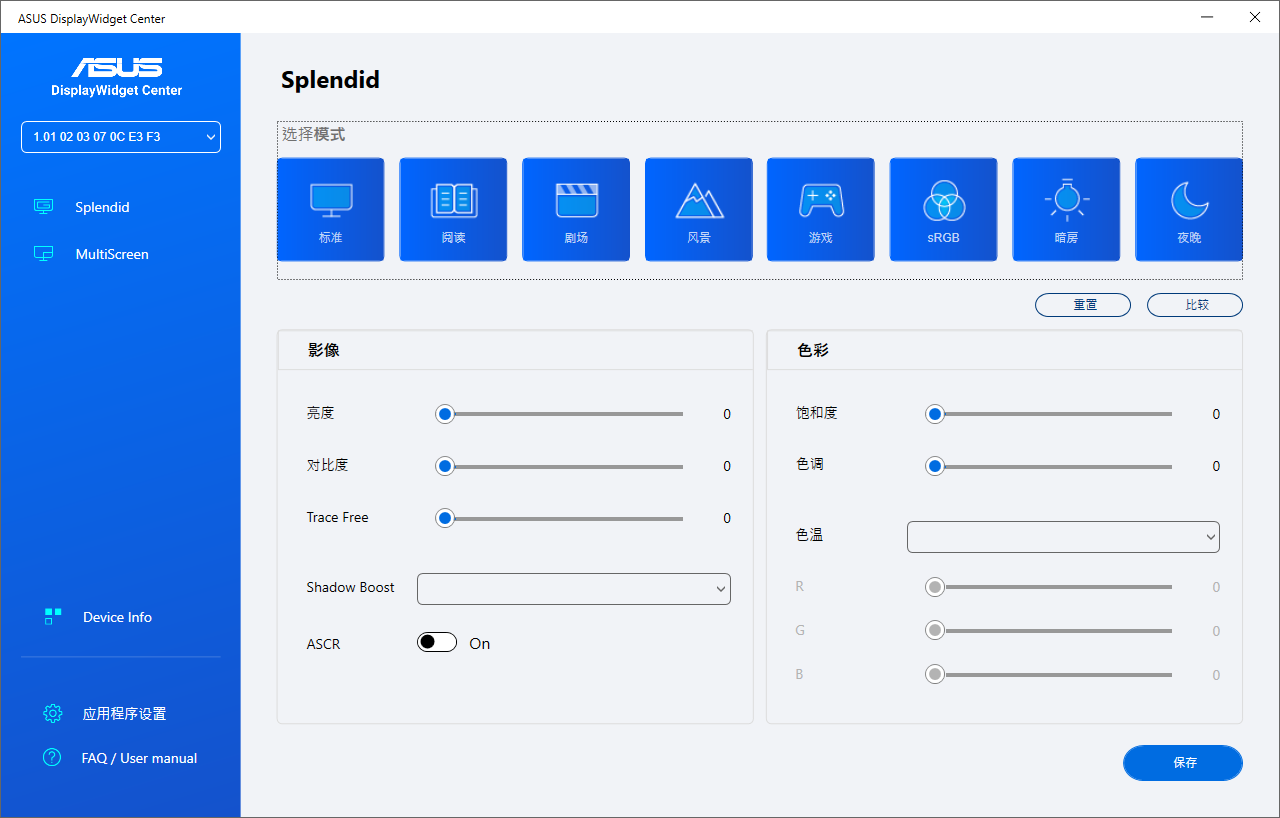Go to the Splendid sidebar item
Image resolution: width=1280 pixels, height=818 pixels.
102,207
